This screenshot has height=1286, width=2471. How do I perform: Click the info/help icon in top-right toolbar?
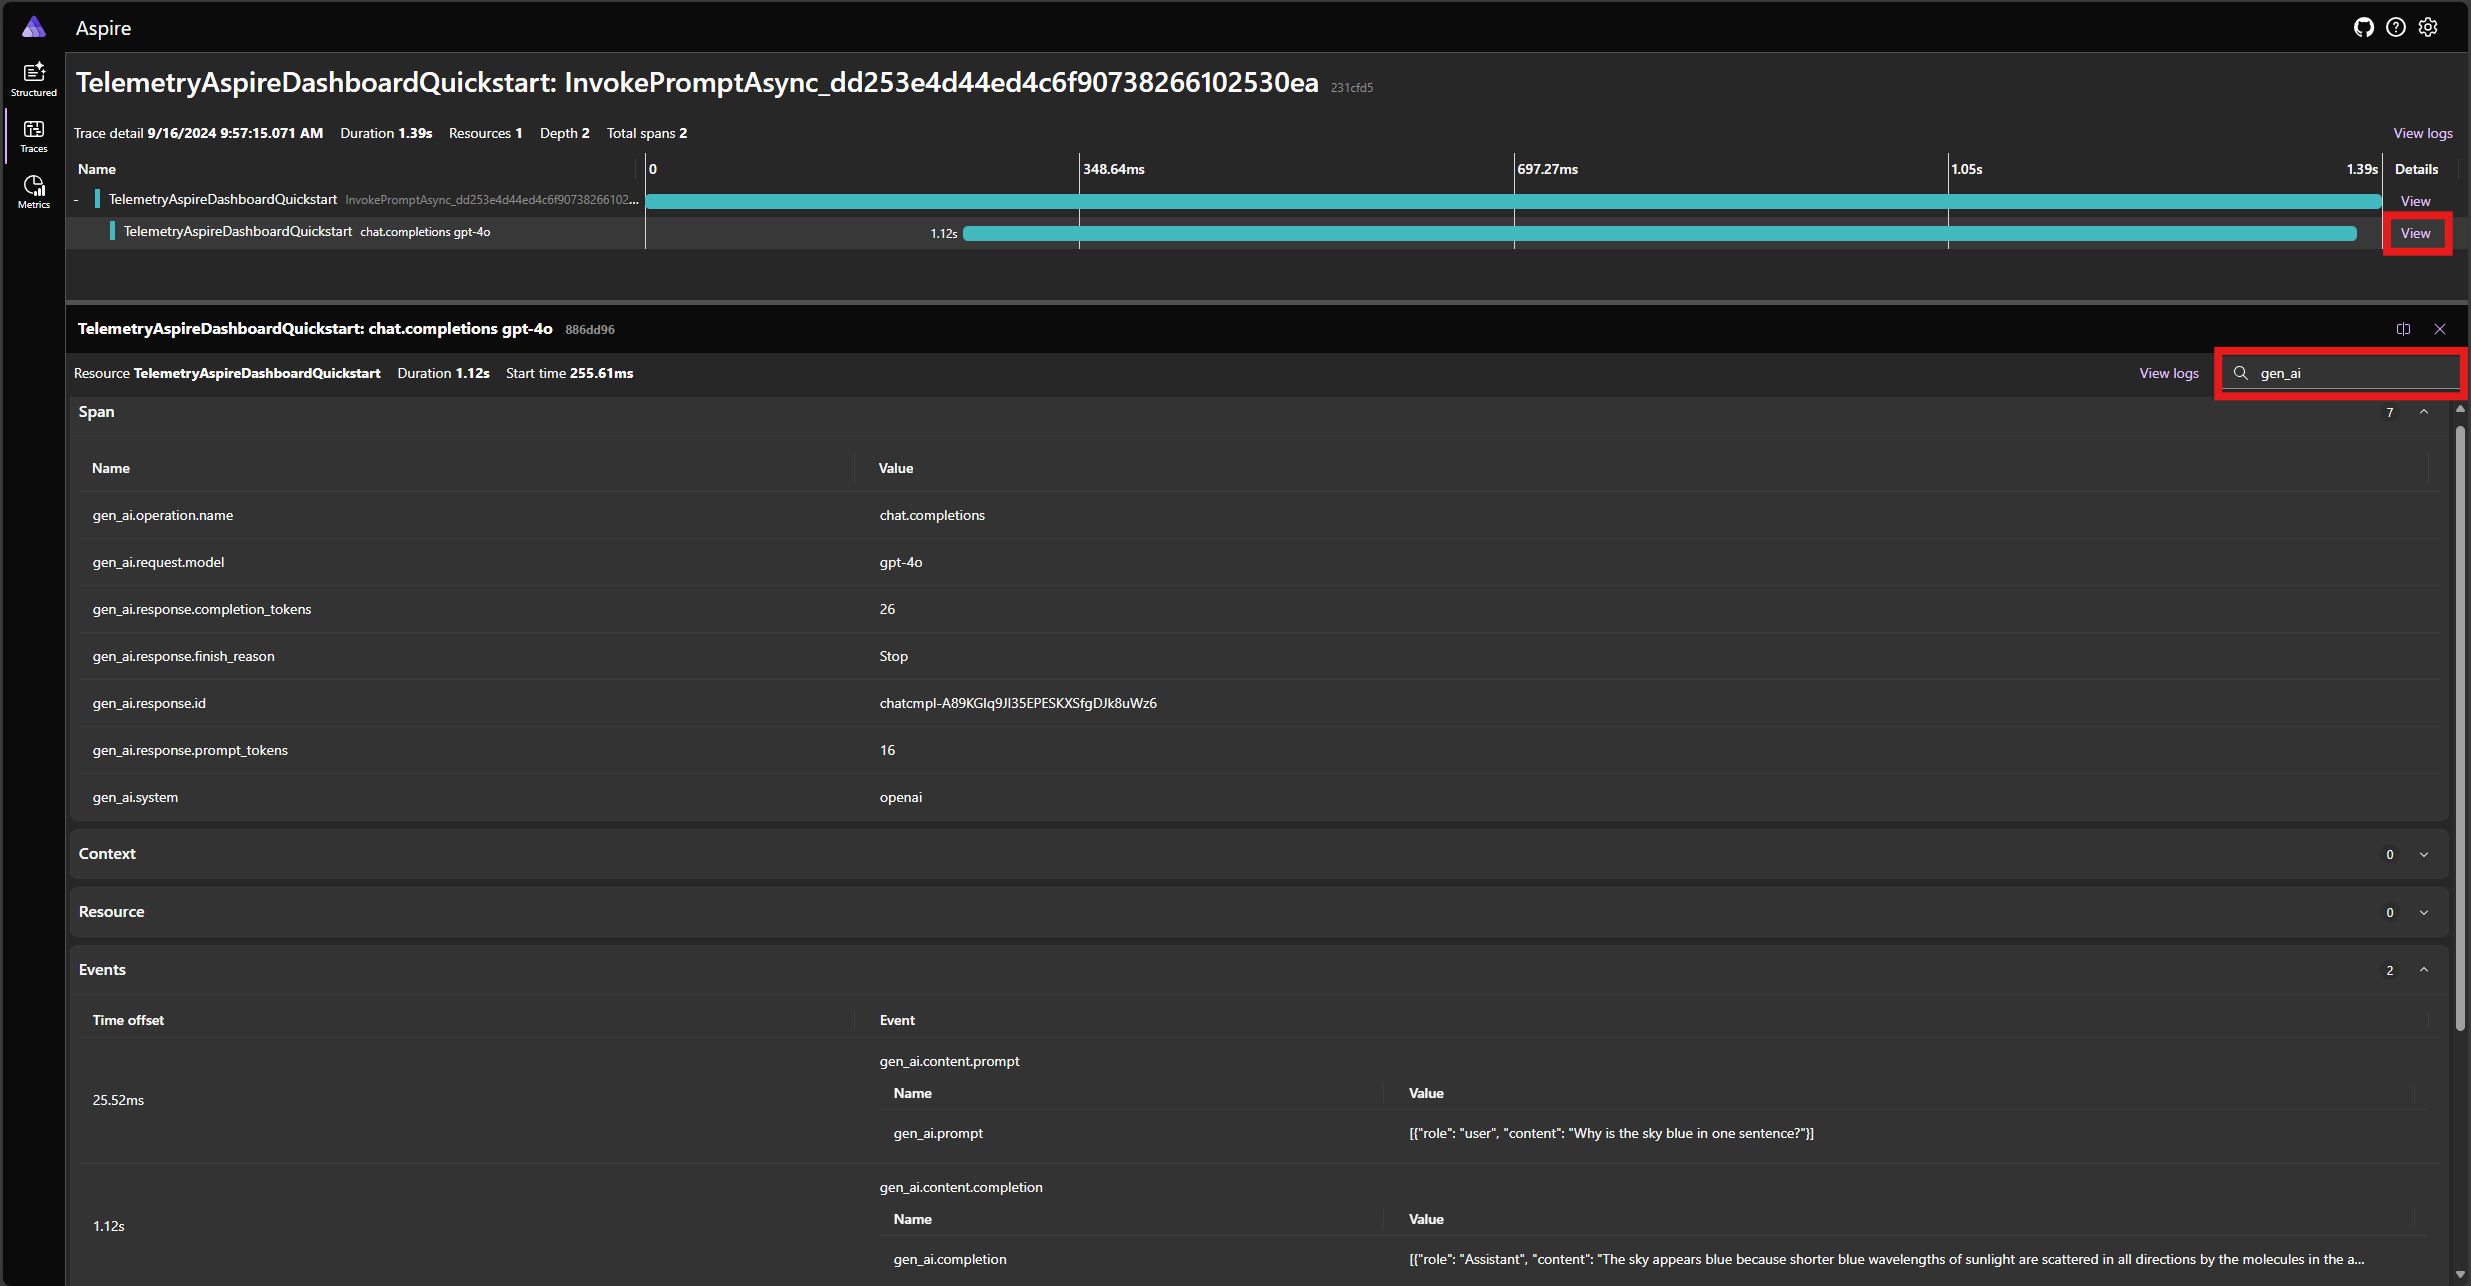point(2396,25)
